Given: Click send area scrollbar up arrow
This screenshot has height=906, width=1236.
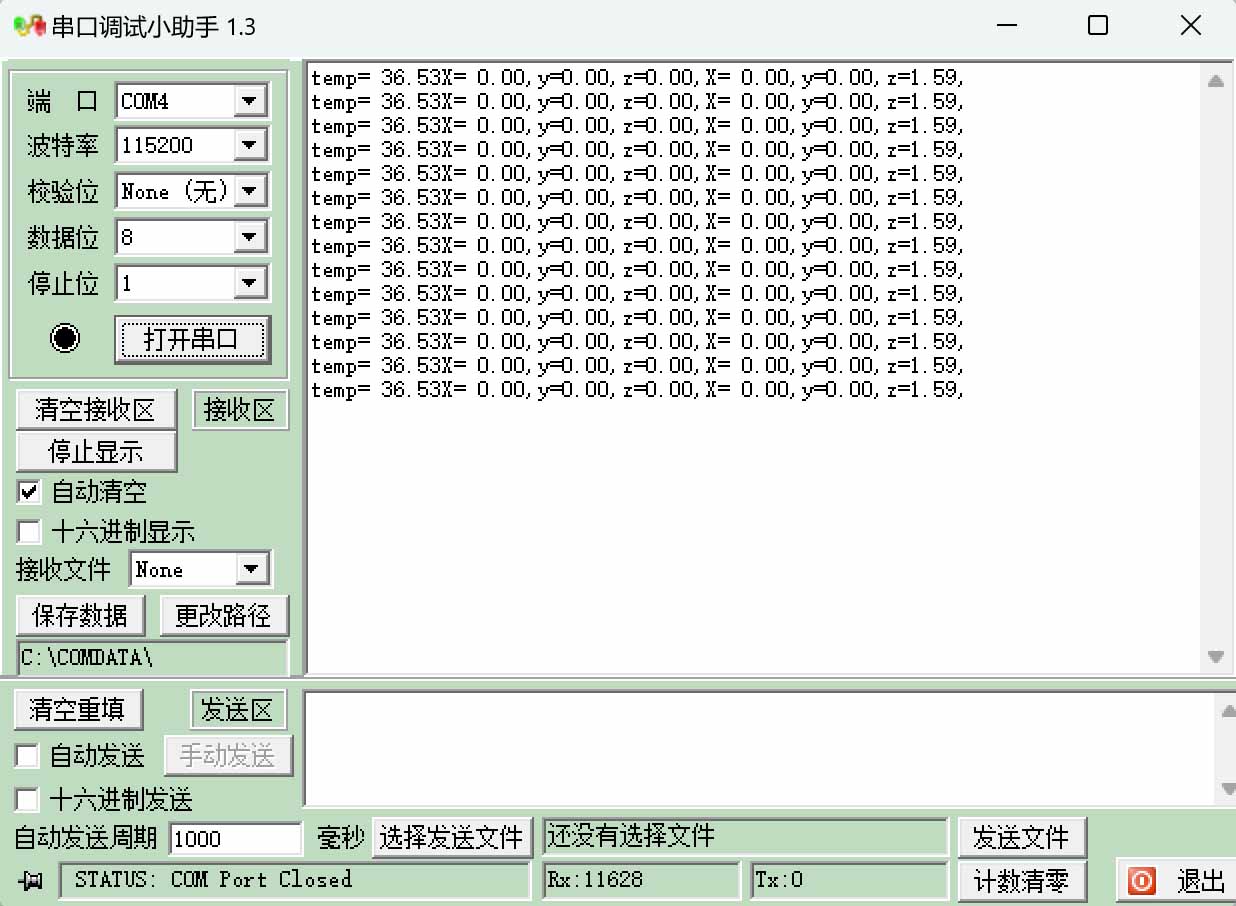Looking at the screenshot, I should click(1228, 710).
